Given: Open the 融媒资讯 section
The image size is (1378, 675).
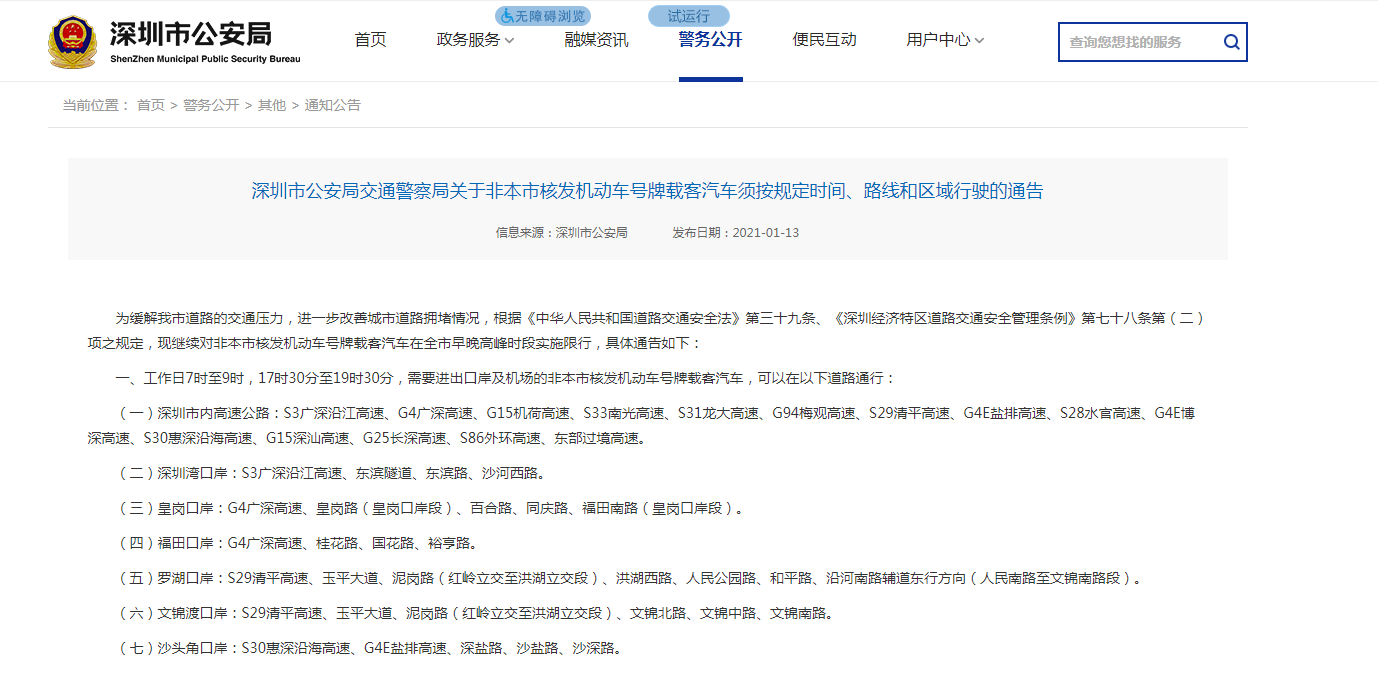Looking at the screenshot, I should tap(596, 40).
